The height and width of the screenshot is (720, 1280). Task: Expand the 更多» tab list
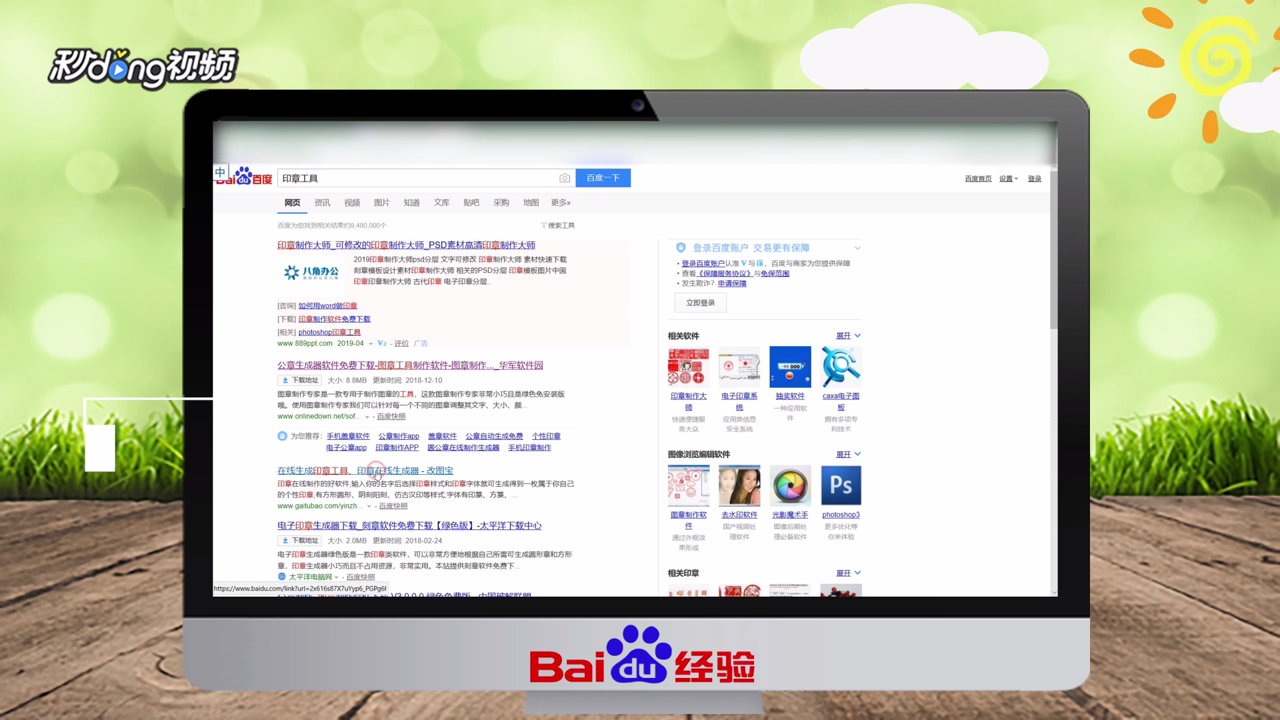click(x=561, y=203)
